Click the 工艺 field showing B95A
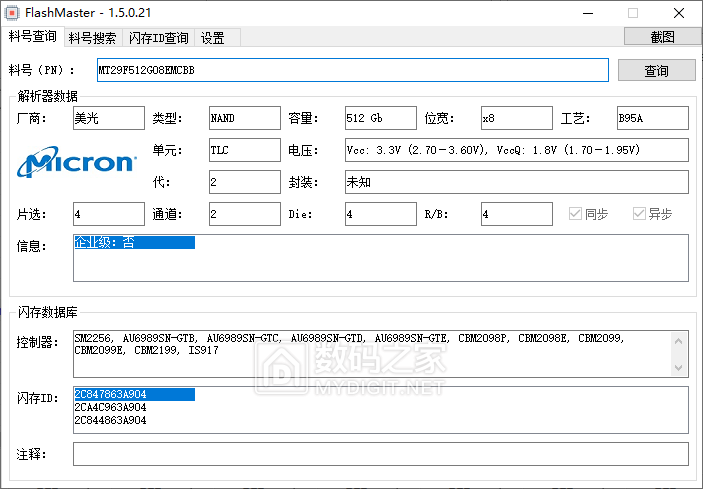The image size is (703, 489). coord(652,118)
